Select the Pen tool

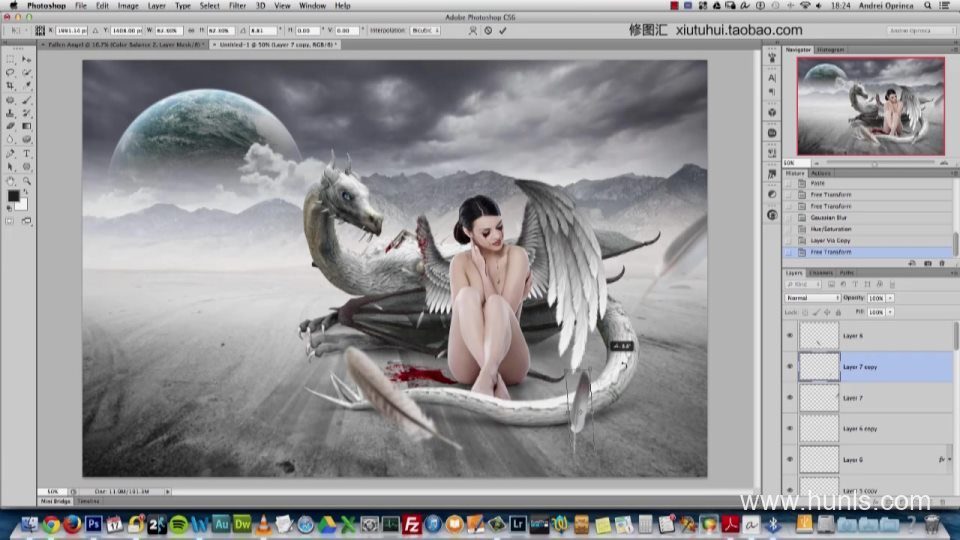click(x=10, y=153)
